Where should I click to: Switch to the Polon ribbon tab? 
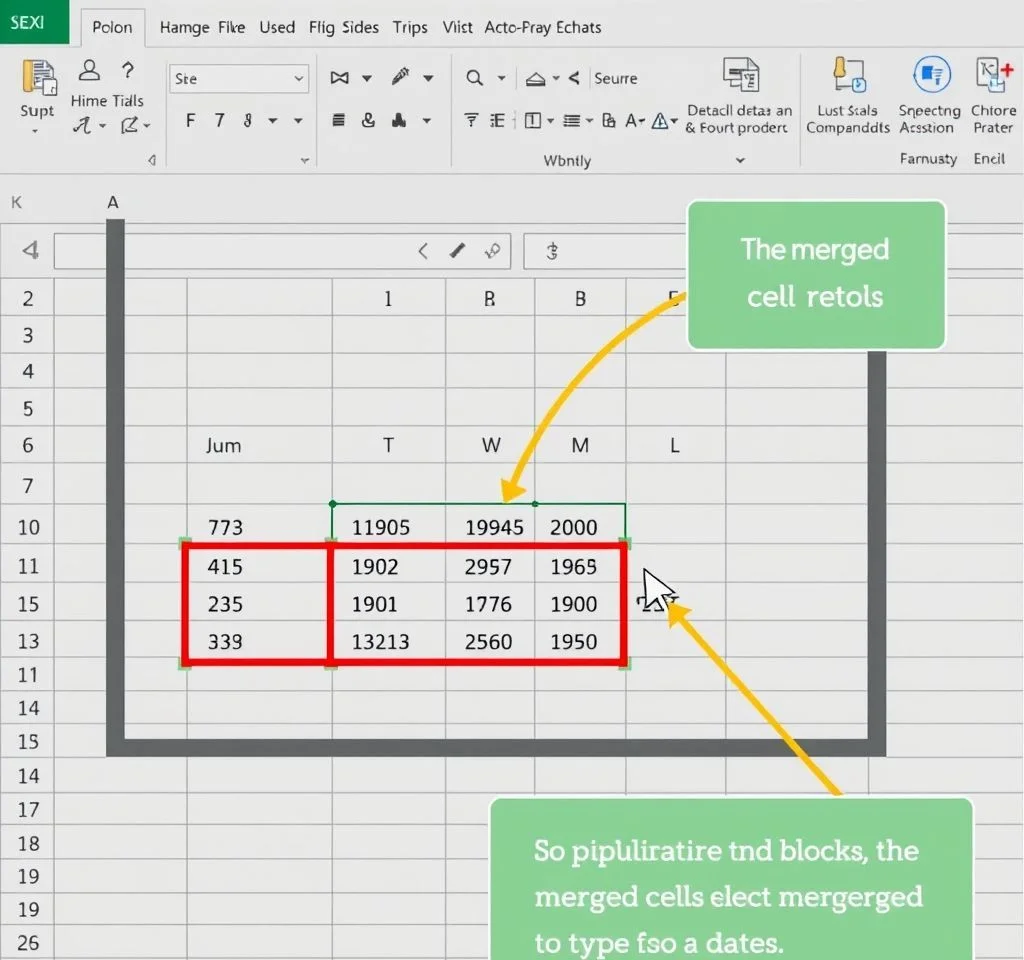point(112,27)
